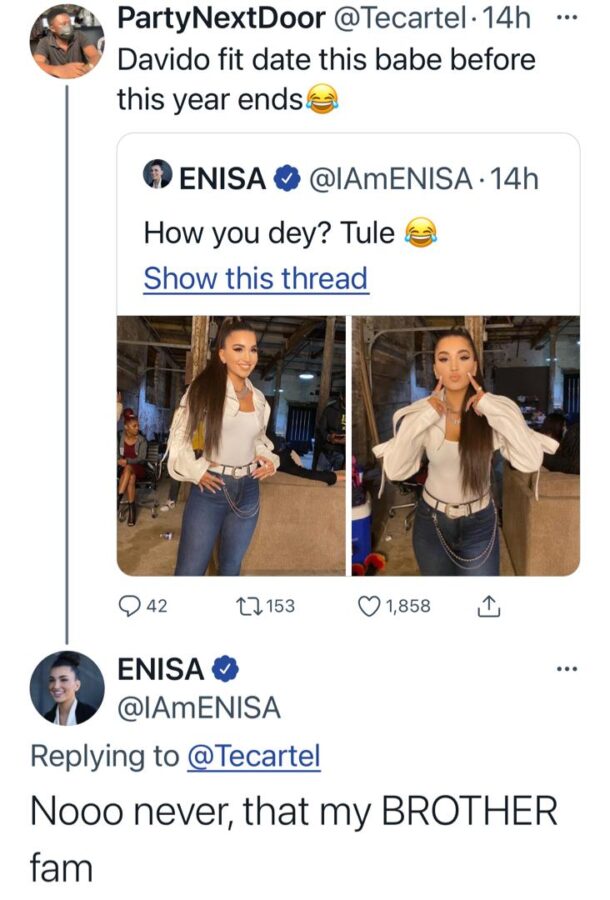Click the @IAmENISA handle under reply name
This screenshot has width=610, height=900.
pos(199,708)
